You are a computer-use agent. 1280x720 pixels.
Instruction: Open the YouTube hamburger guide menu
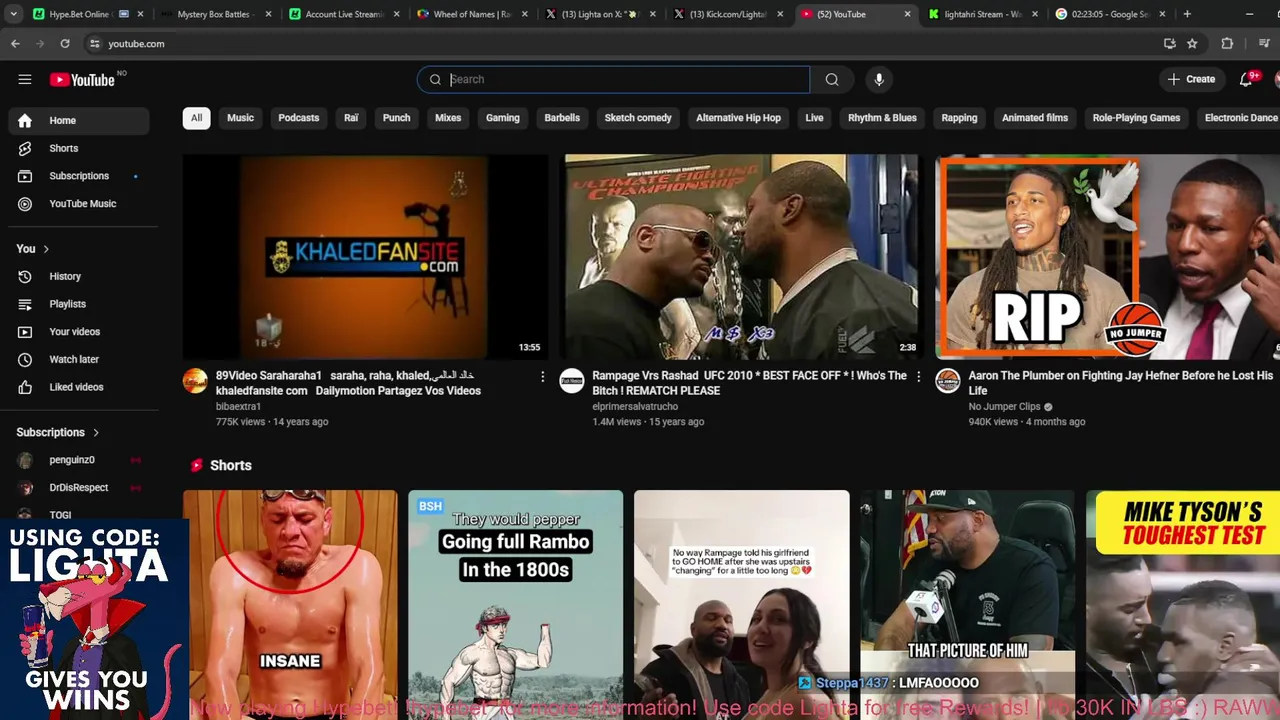tap(25, 80)
